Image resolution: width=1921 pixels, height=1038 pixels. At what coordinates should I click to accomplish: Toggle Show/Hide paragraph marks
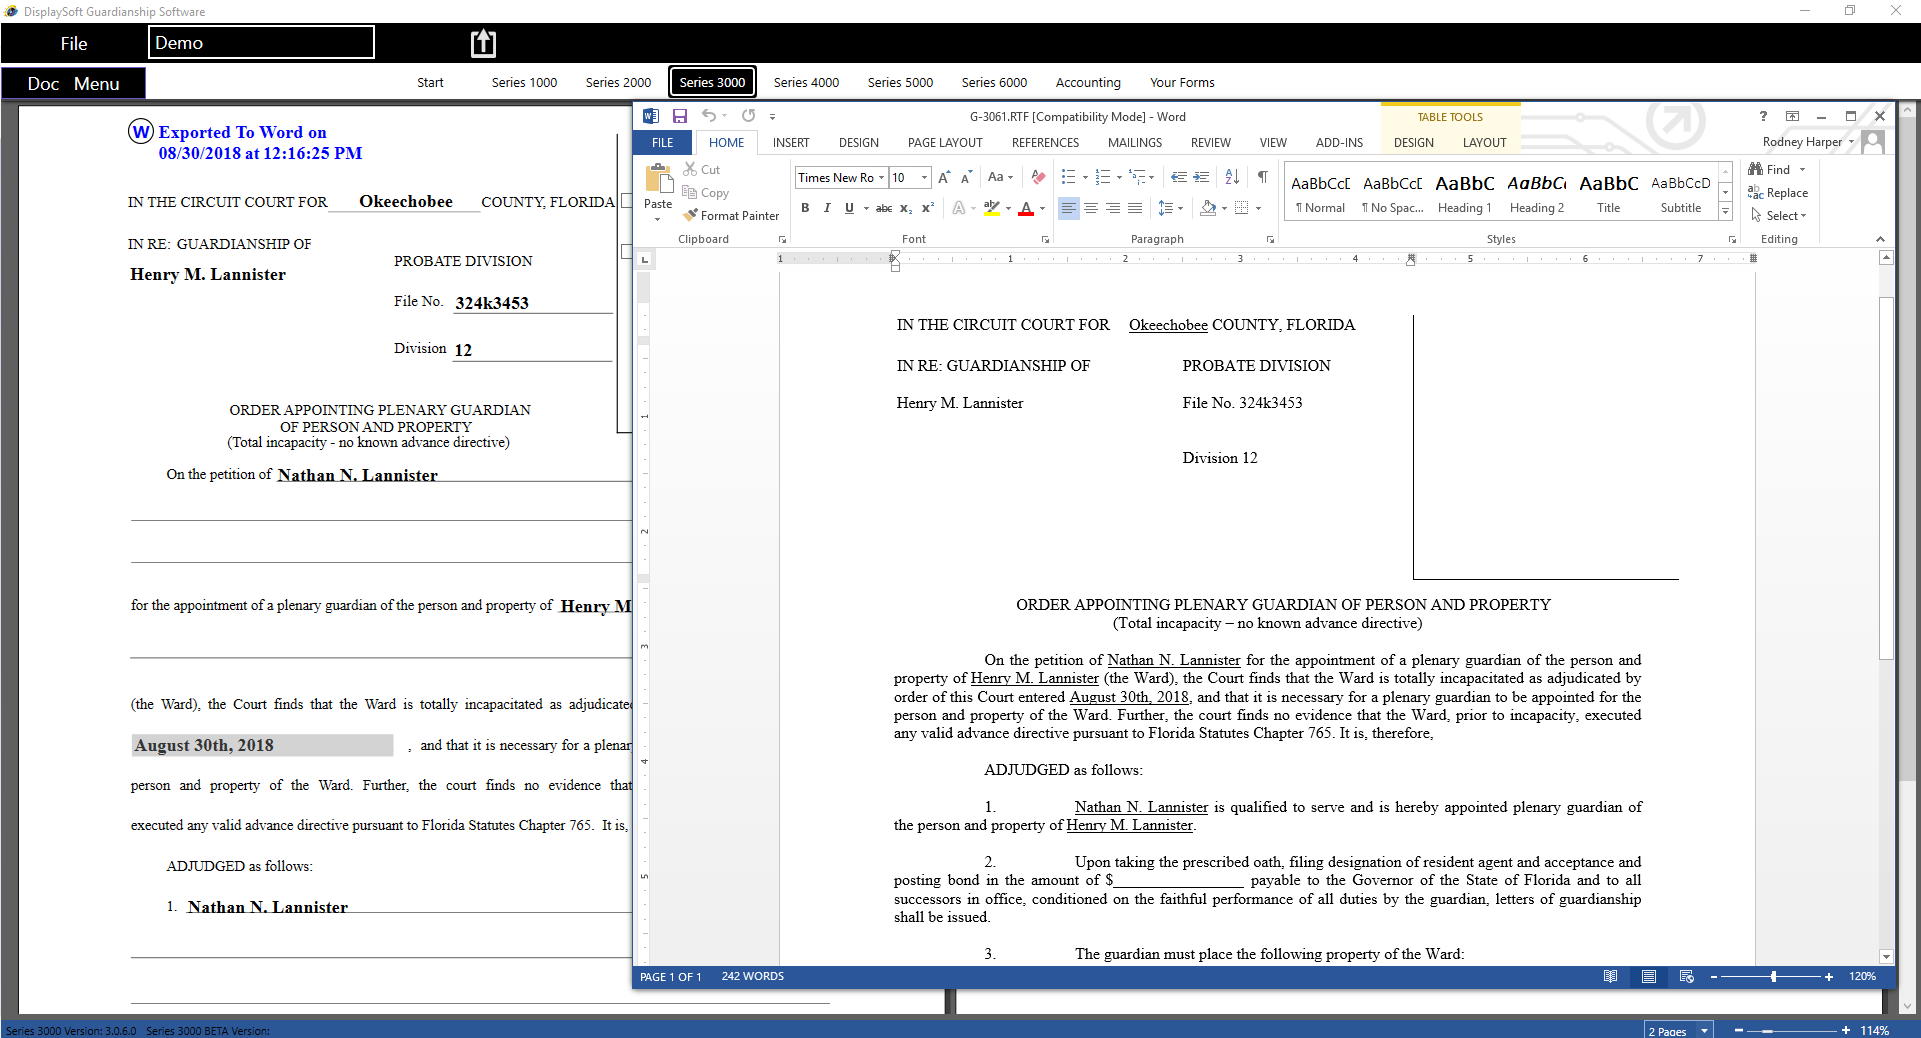(1263, 177)
